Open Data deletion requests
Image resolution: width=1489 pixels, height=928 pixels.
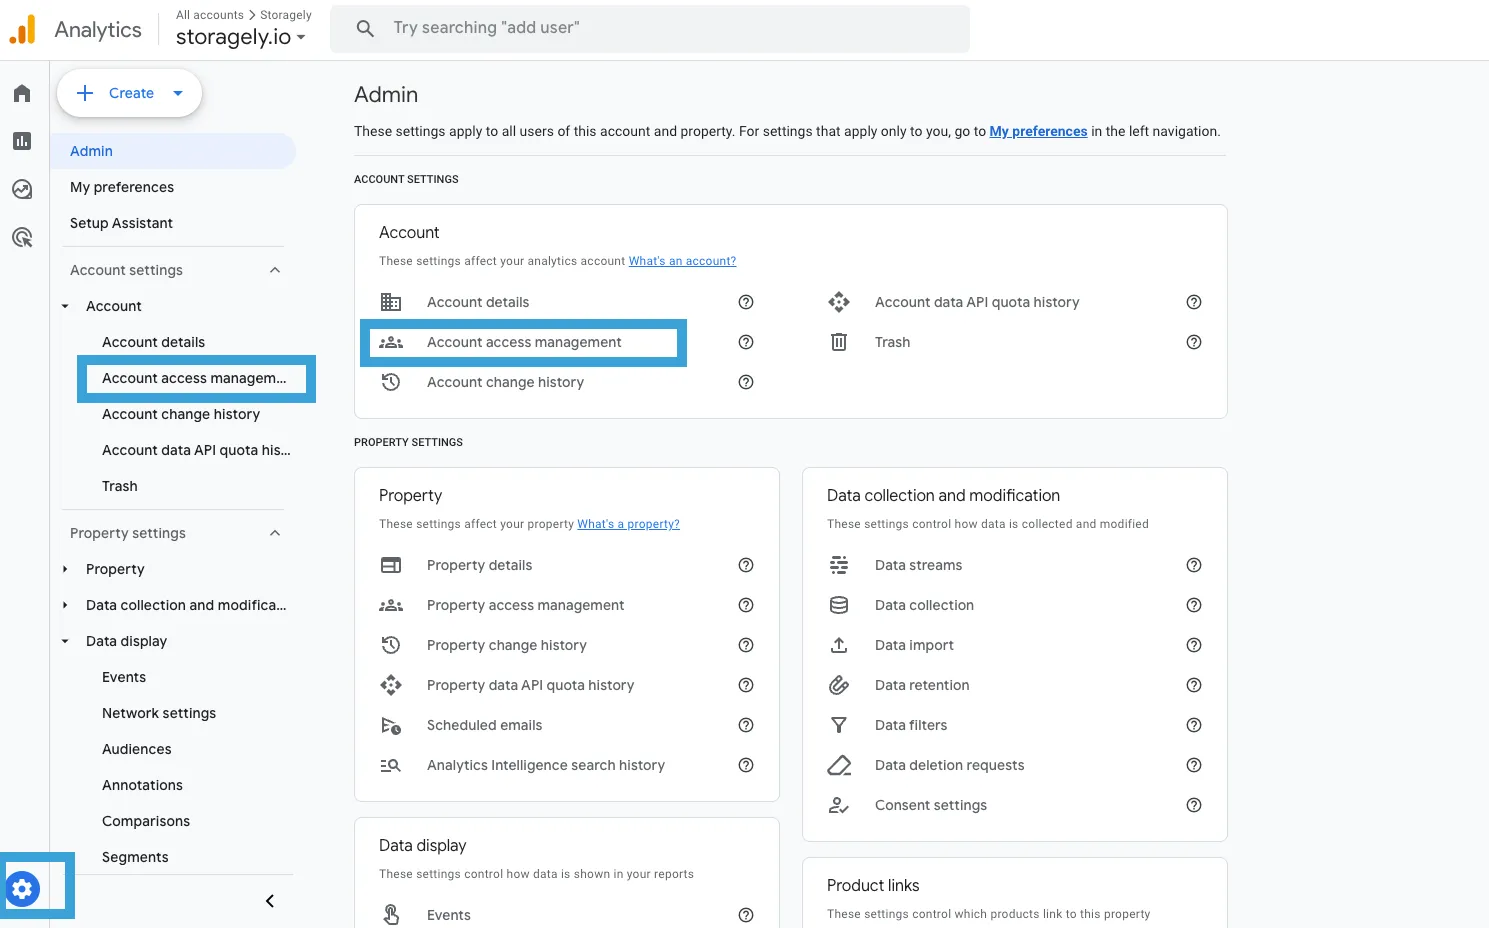[x=949, y=765]
